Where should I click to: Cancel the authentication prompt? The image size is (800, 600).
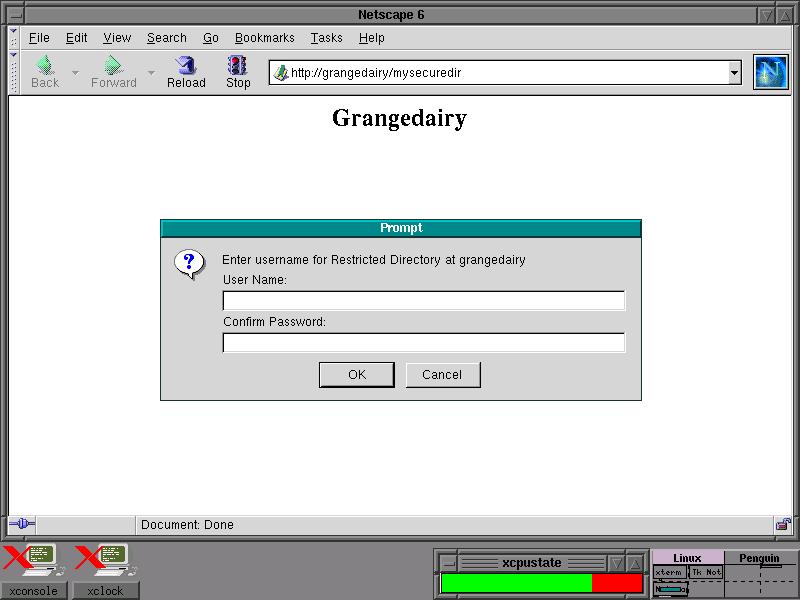coord(442,375)
